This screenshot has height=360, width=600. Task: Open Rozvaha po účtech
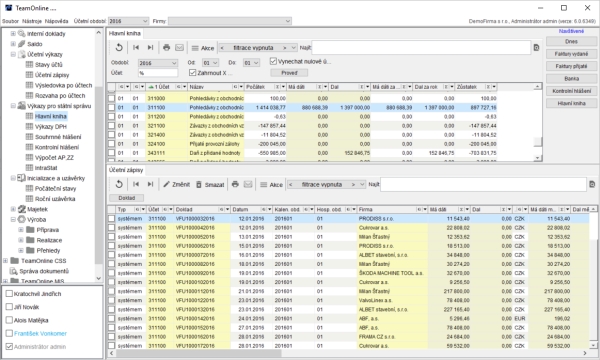60,95
